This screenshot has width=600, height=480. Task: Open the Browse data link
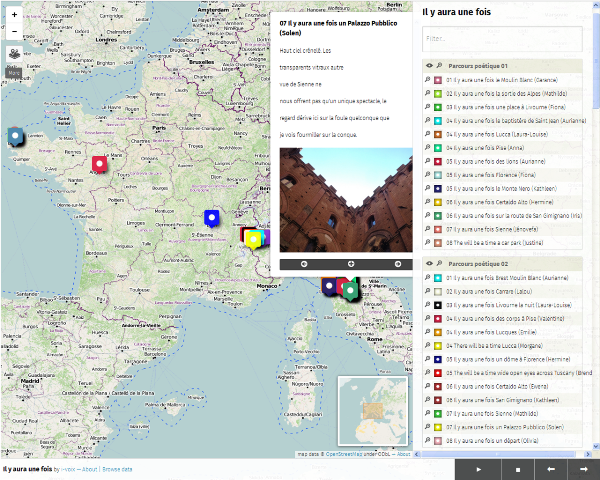click(117, 469)
